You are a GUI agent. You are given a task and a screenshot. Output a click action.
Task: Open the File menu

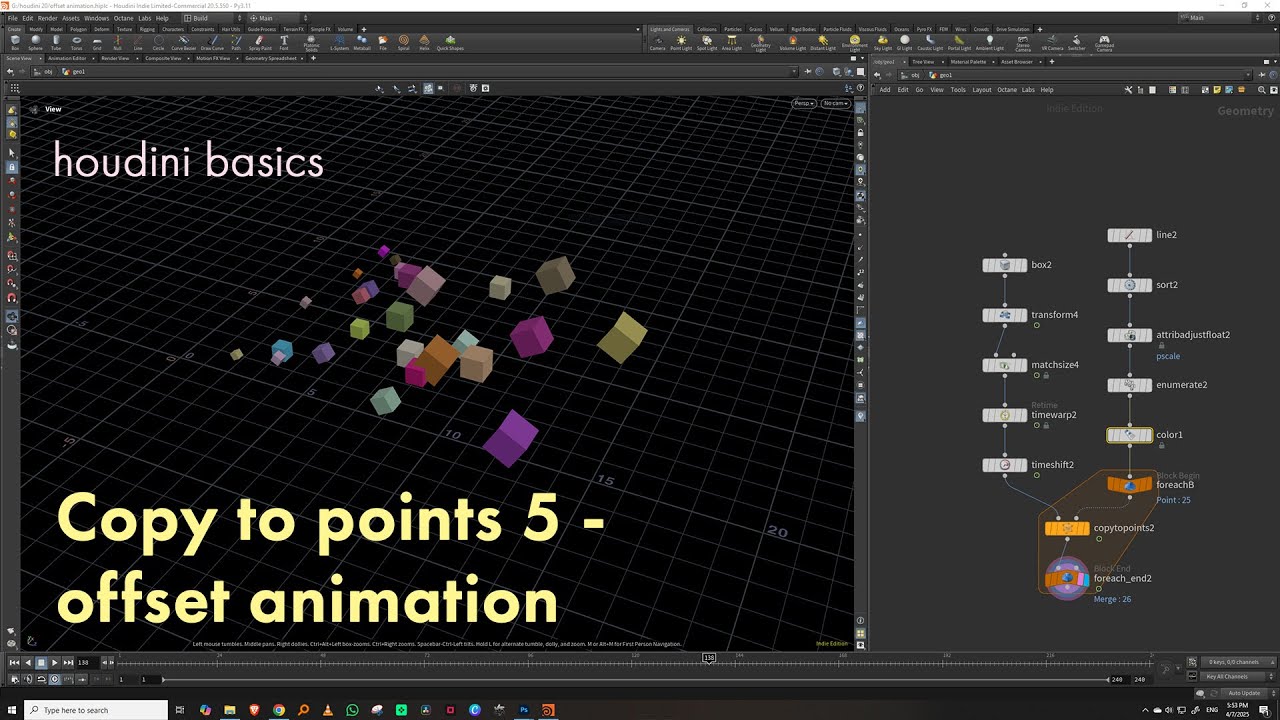[13, 18]
